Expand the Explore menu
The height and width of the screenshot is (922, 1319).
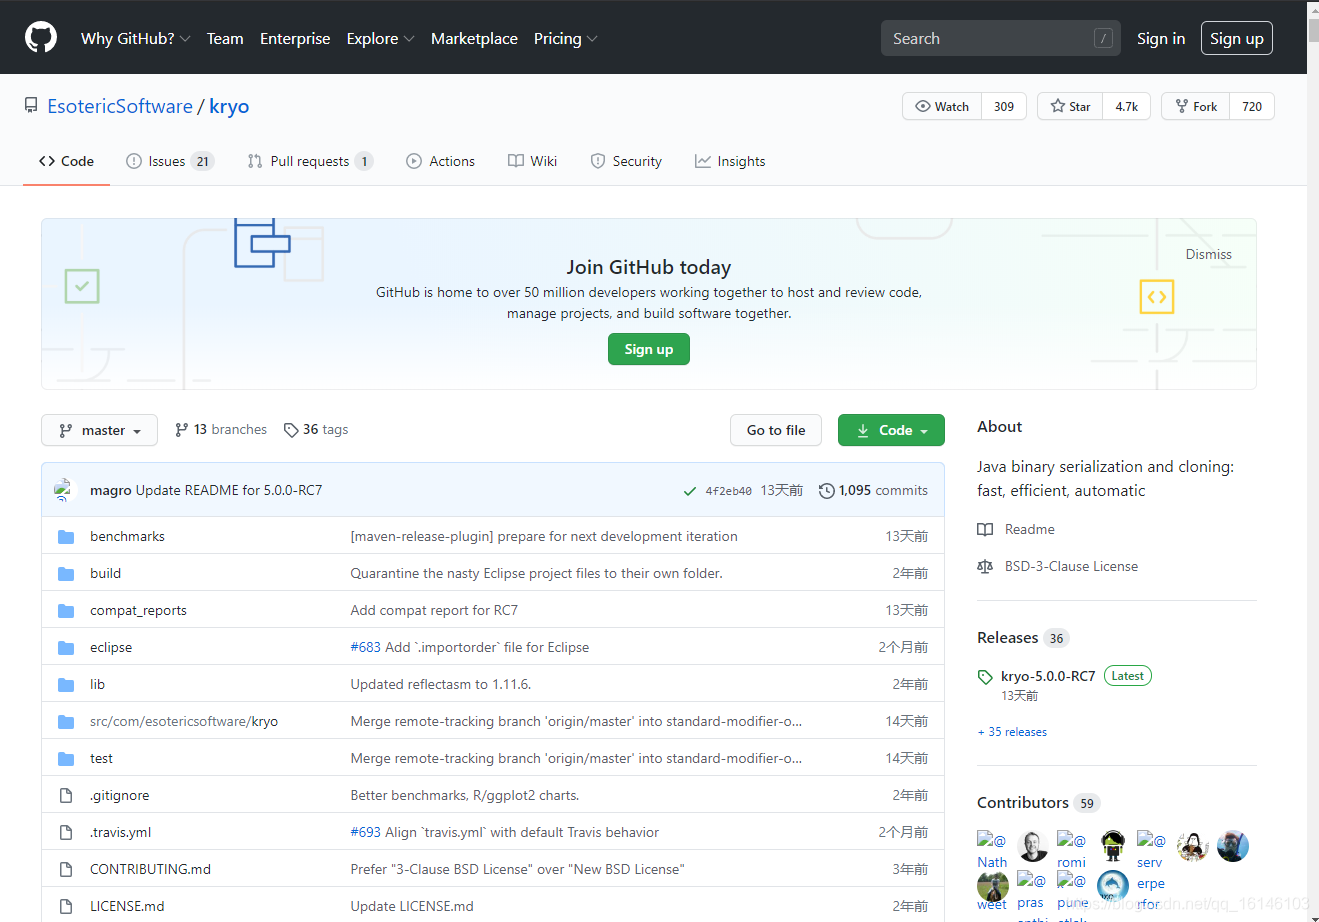click(380, 38)
